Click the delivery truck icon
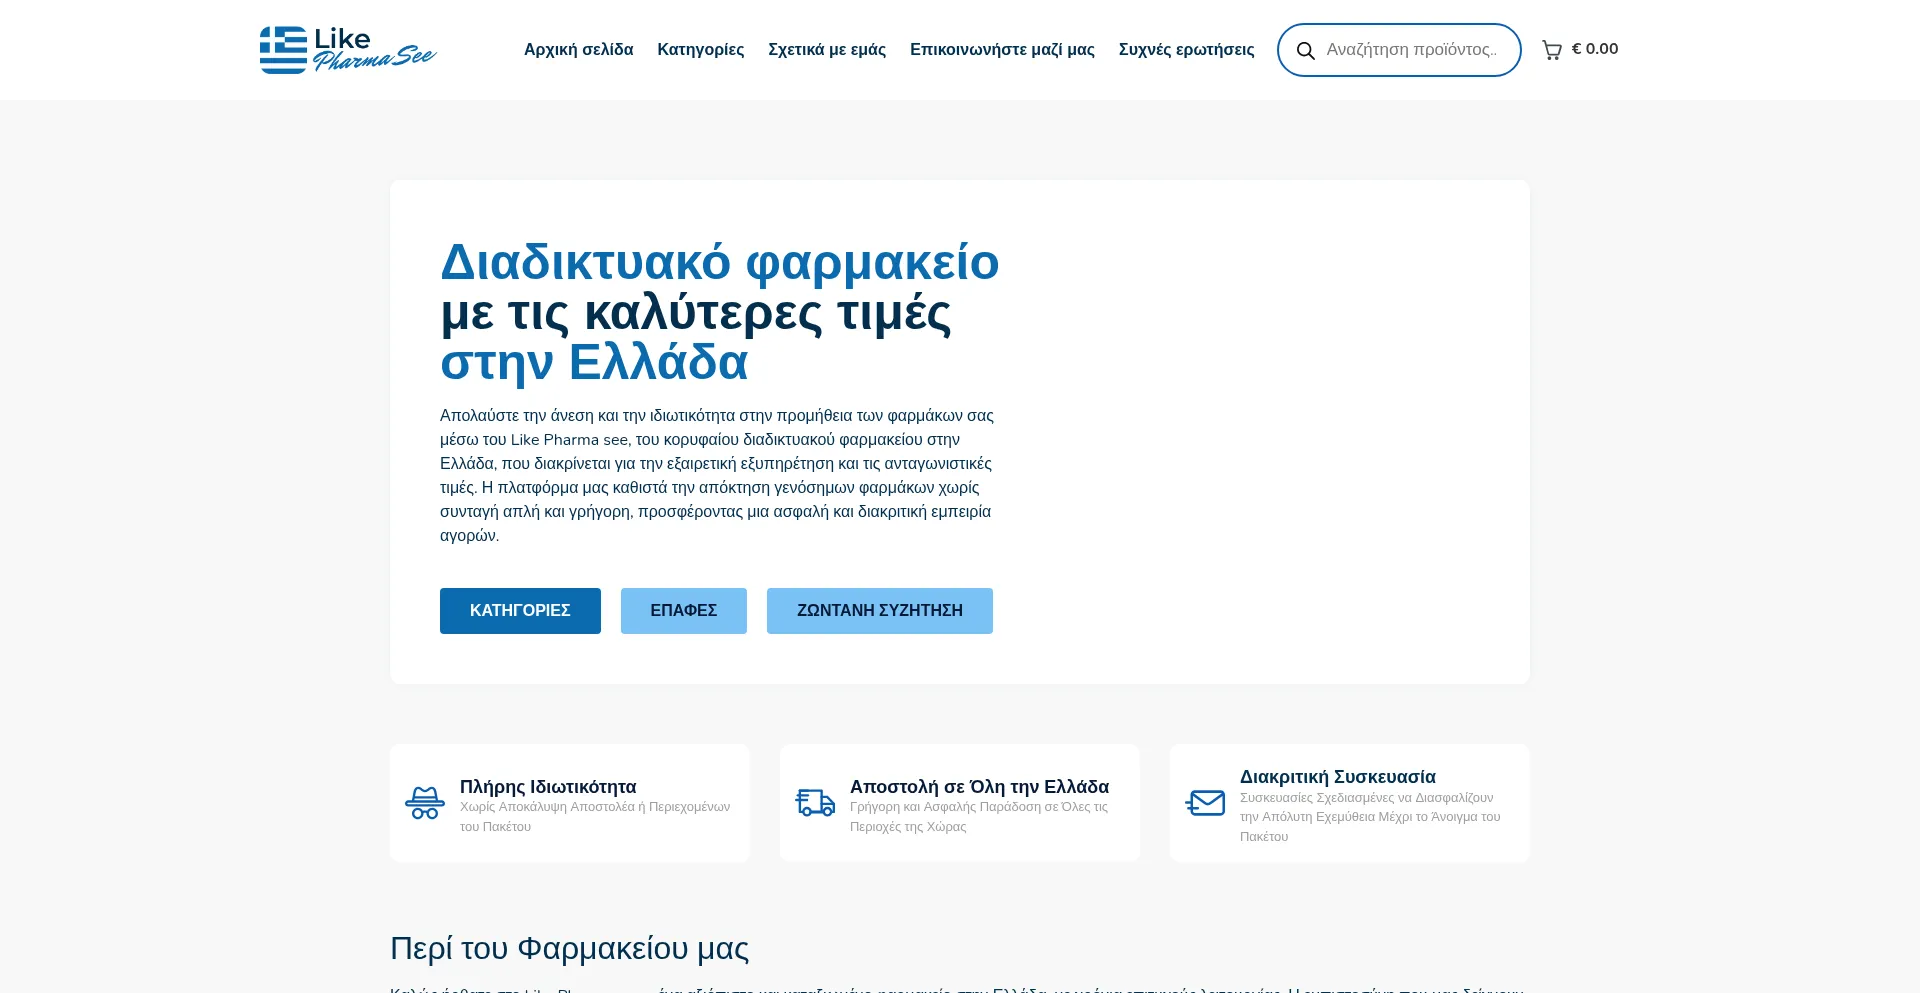The height and width of the screenshot is (993, 1920). [x=815, y=803]
